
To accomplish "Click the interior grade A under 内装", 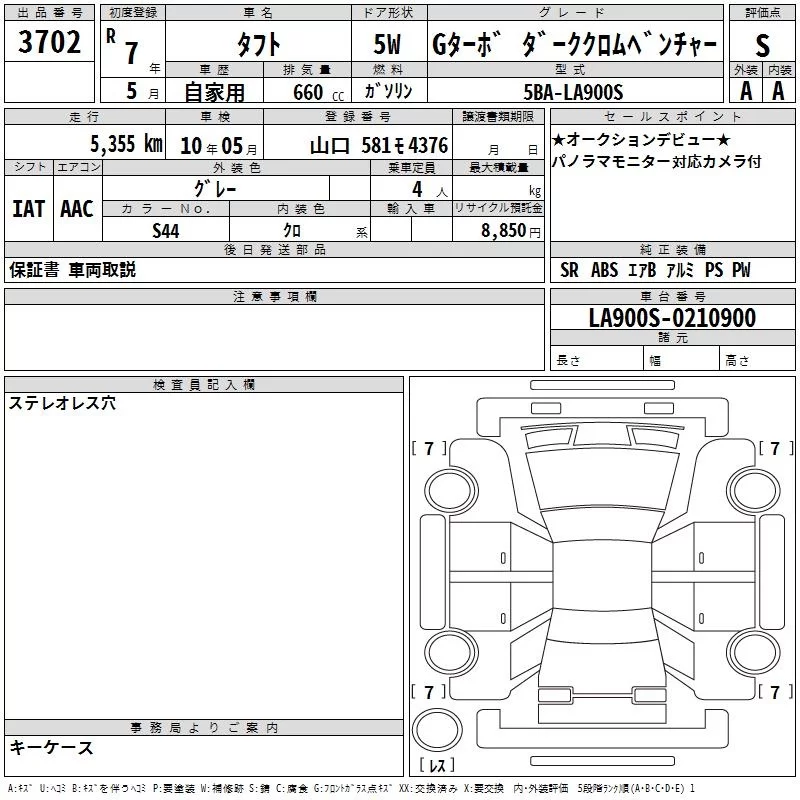I will coord(777,90).
